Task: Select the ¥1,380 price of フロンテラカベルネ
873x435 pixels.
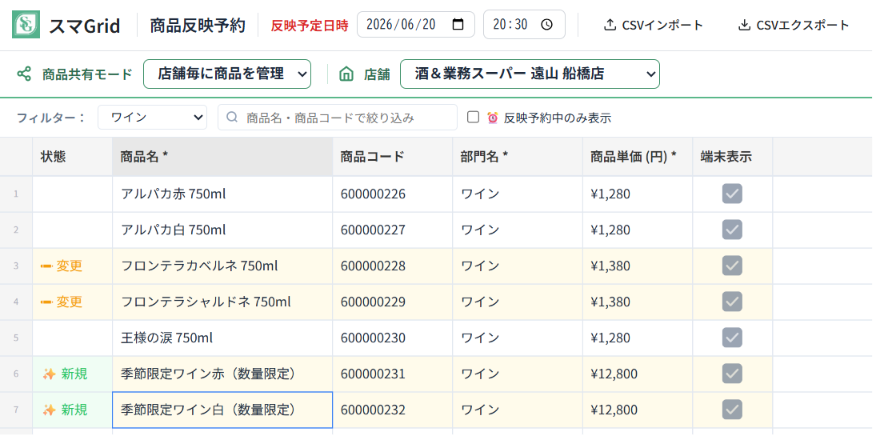Action: 637,266
